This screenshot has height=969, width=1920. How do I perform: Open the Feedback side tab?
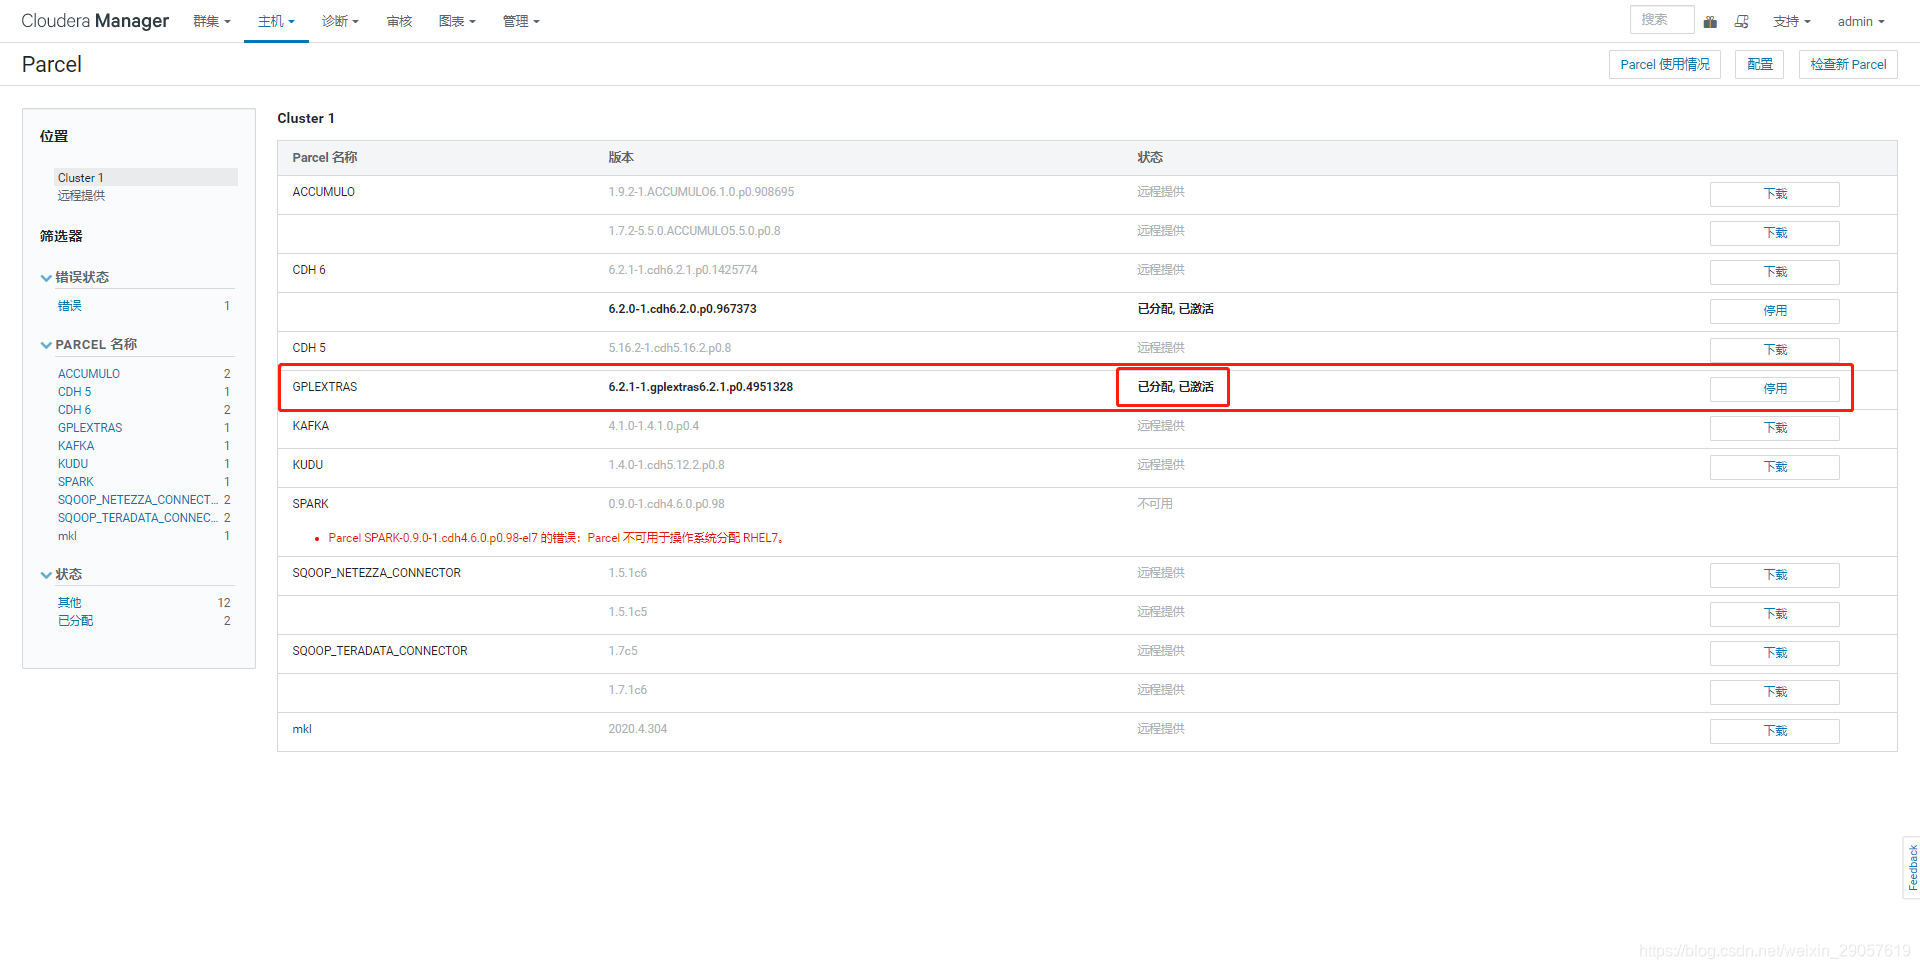point(1911,867)
